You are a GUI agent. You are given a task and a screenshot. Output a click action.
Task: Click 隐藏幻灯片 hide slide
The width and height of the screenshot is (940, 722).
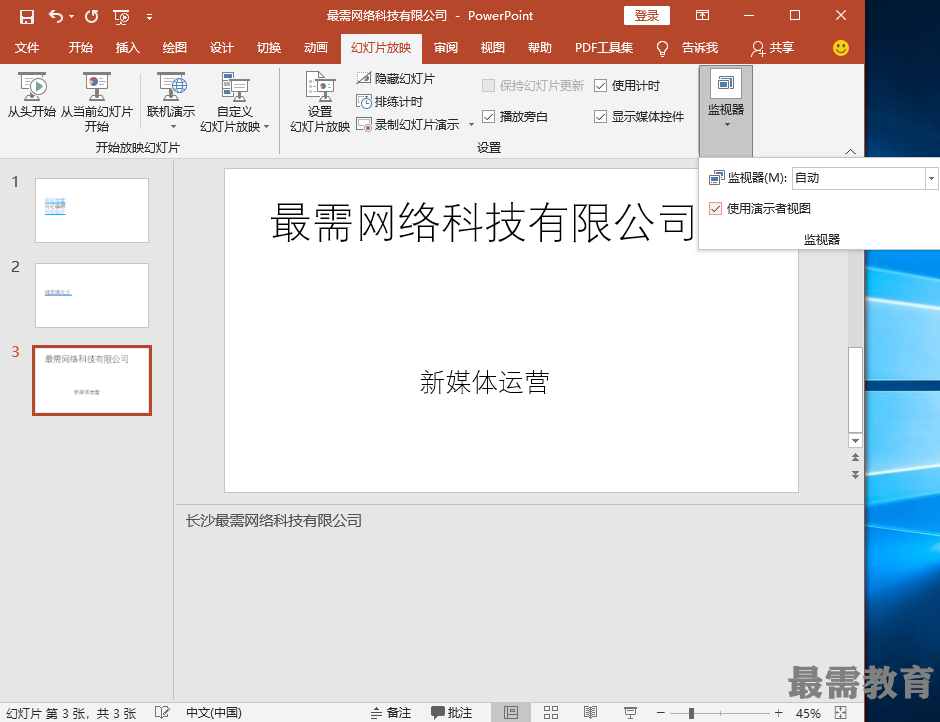(396, 78)
